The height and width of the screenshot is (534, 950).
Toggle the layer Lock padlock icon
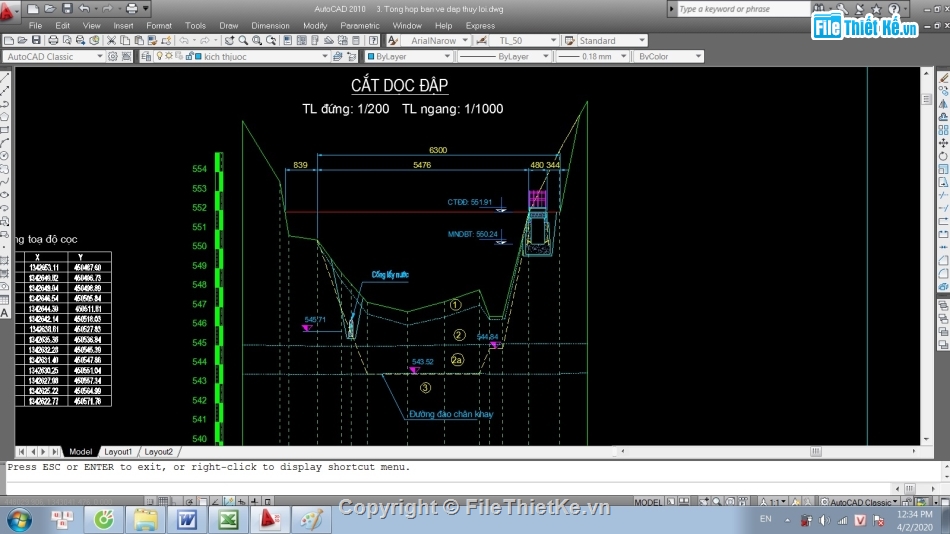(190, 56)
